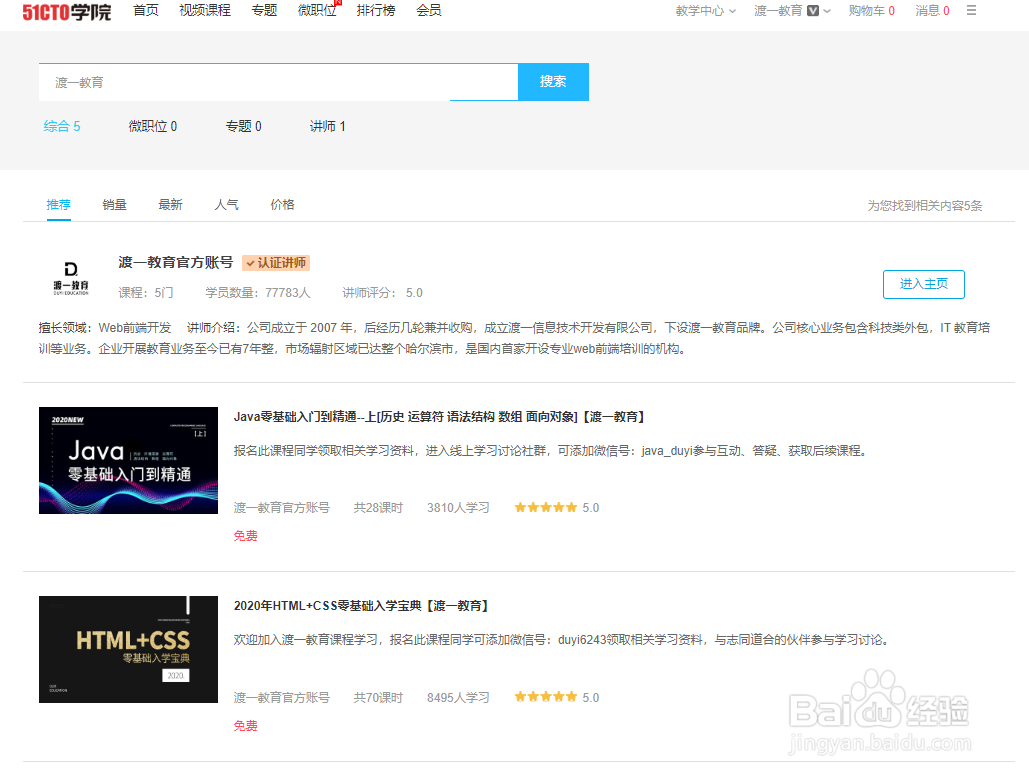This screenshot has width=1029, height=779.
Task: Click 共28课时 text
Action: 378,507
